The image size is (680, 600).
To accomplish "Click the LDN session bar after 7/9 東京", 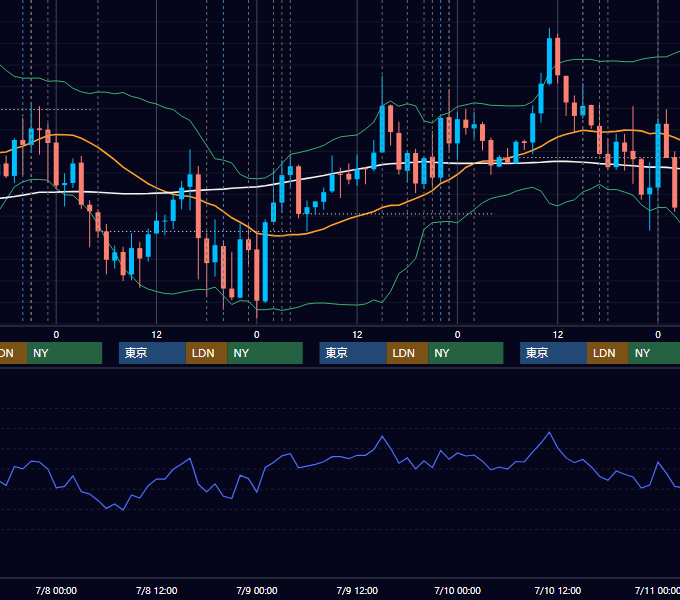I will pyautogui.click(x=407, y=353).
